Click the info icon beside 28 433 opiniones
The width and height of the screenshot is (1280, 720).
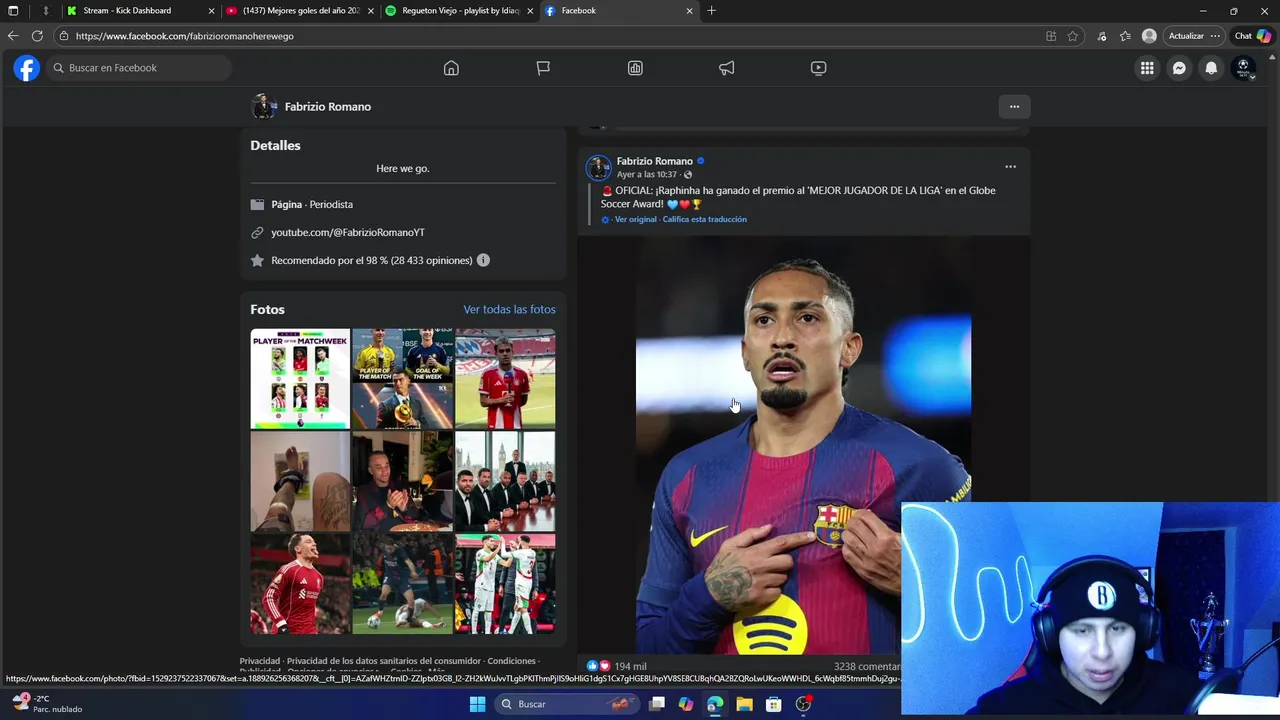483,260
